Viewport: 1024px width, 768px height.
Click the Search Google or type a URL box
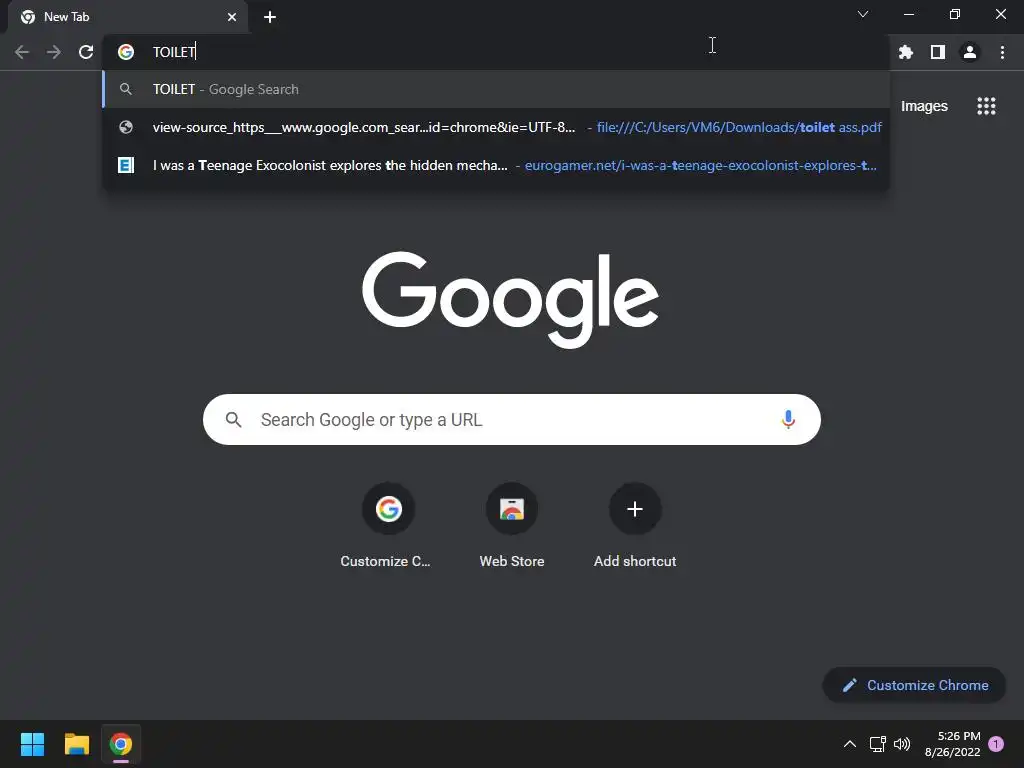(511, 419)
